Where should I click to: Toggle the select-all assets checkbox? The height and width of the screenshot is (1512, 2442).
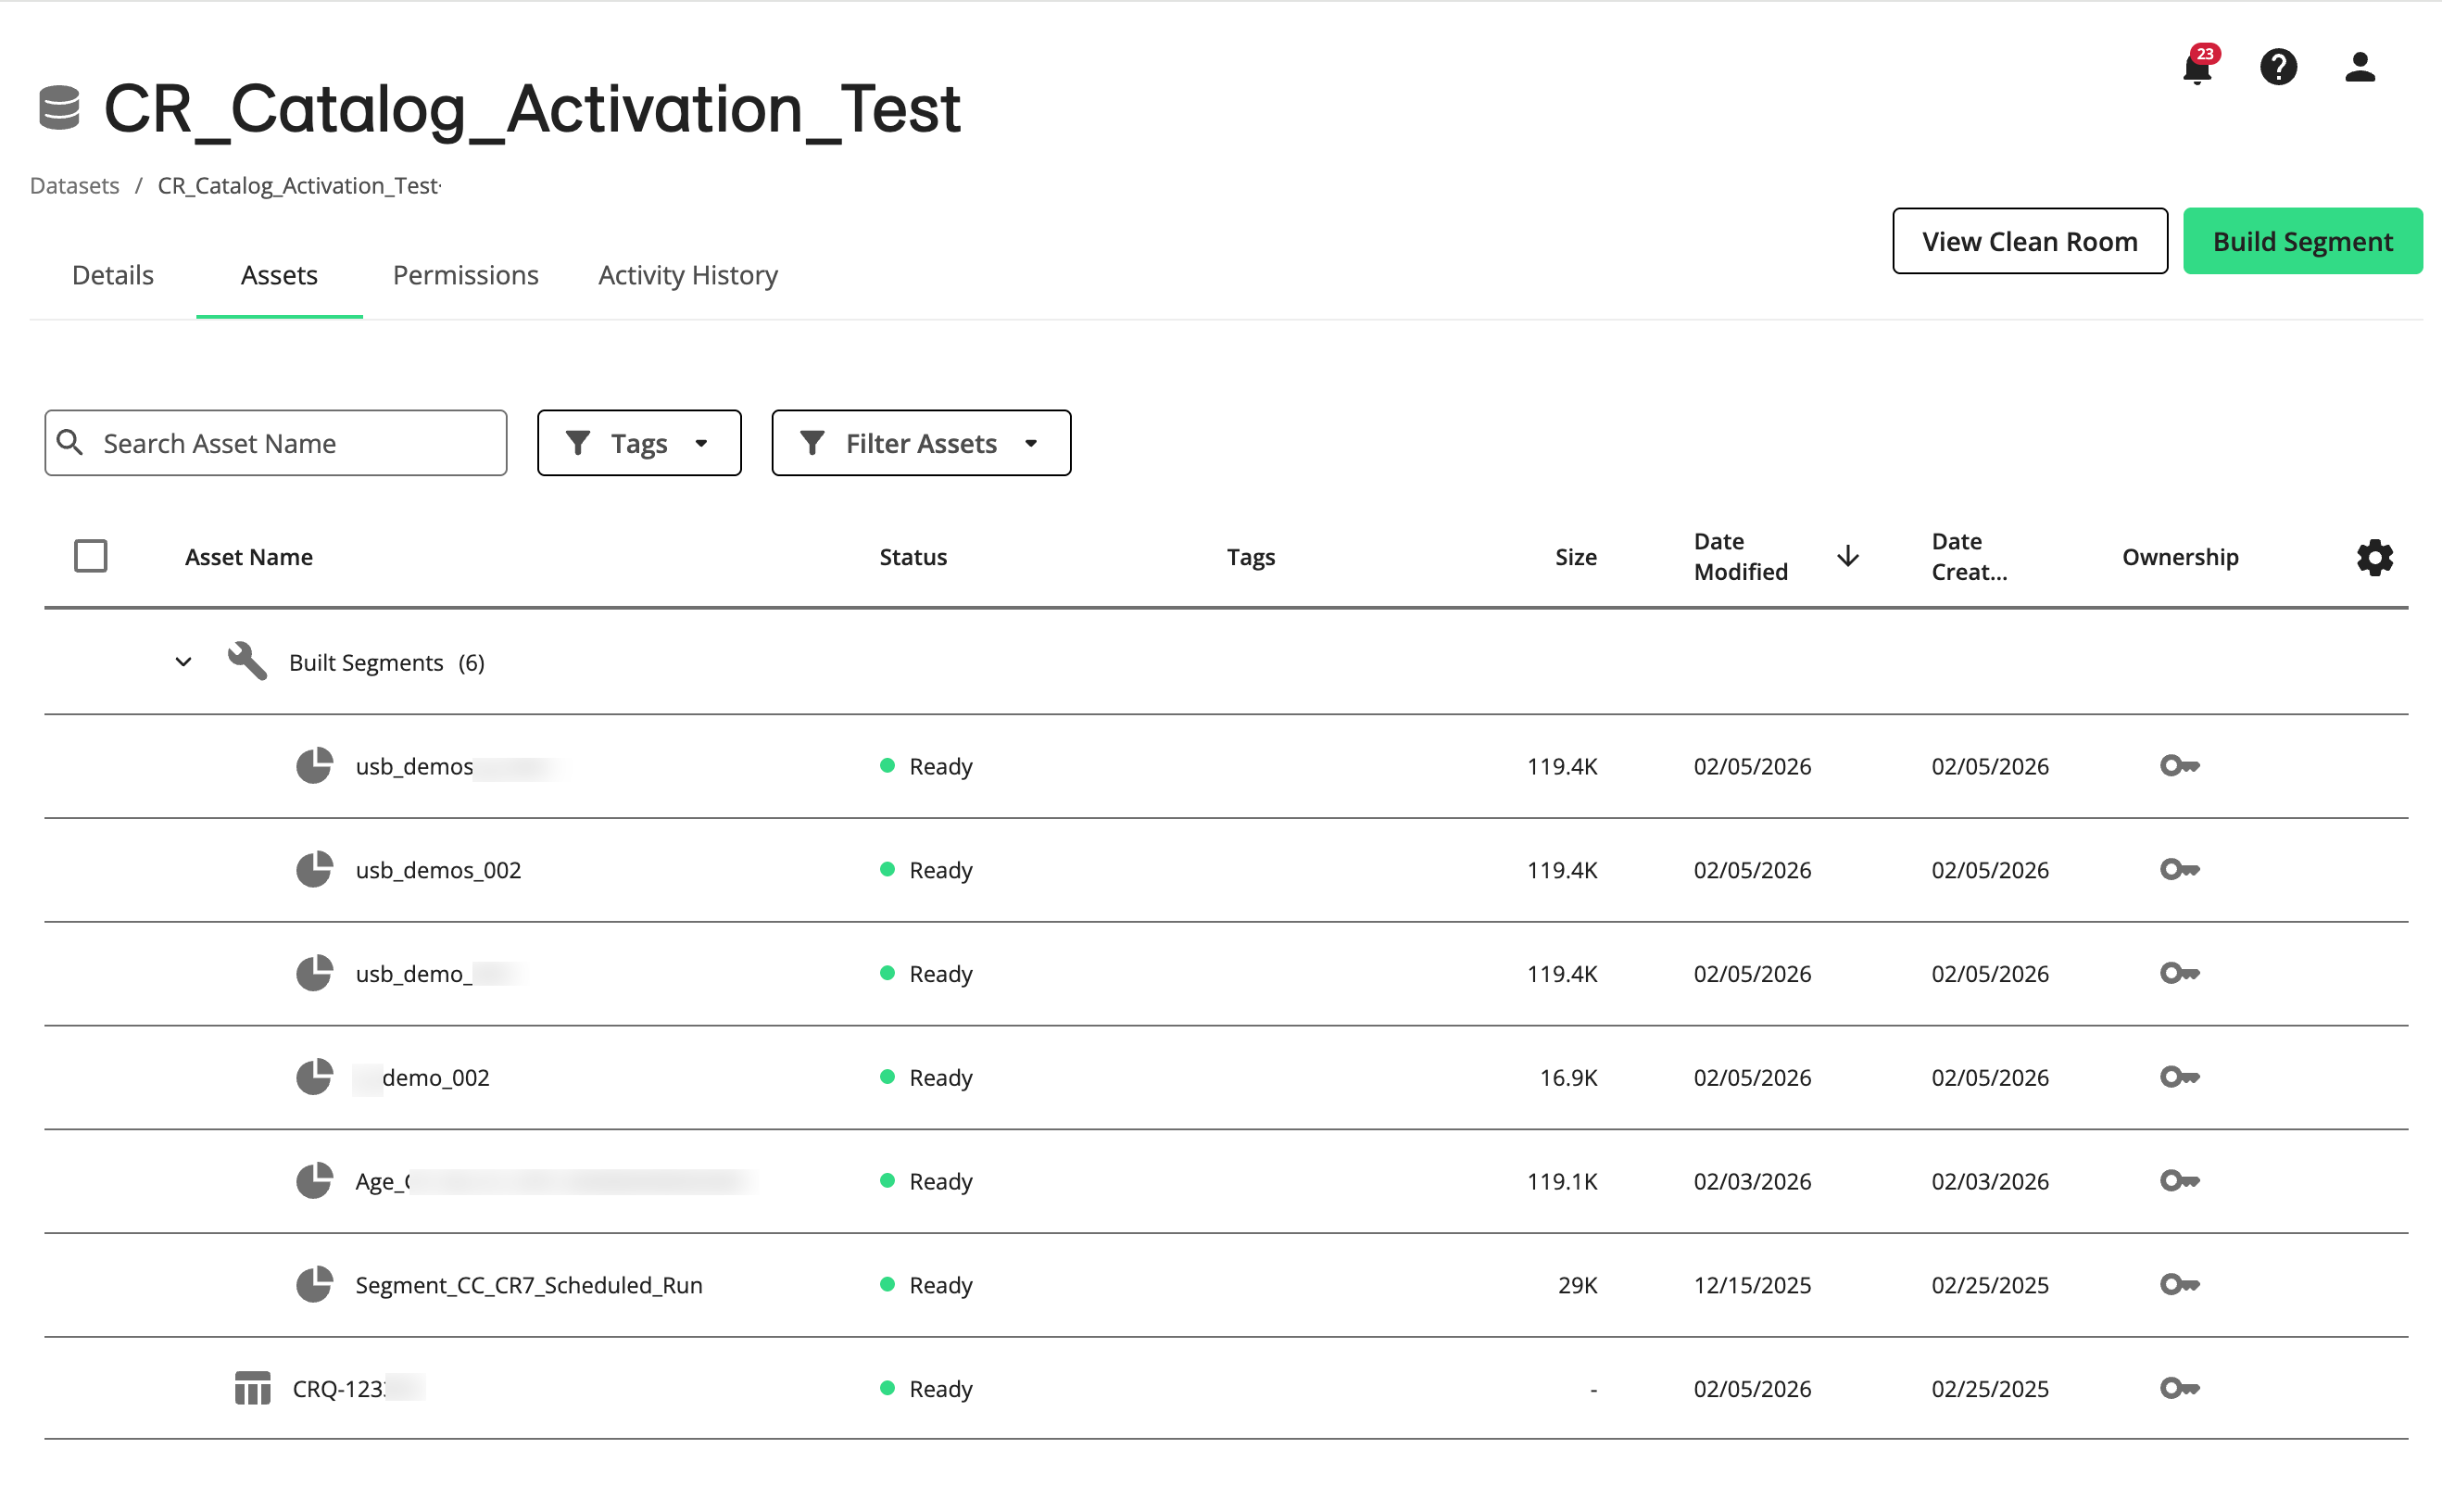tap(91, 555)
